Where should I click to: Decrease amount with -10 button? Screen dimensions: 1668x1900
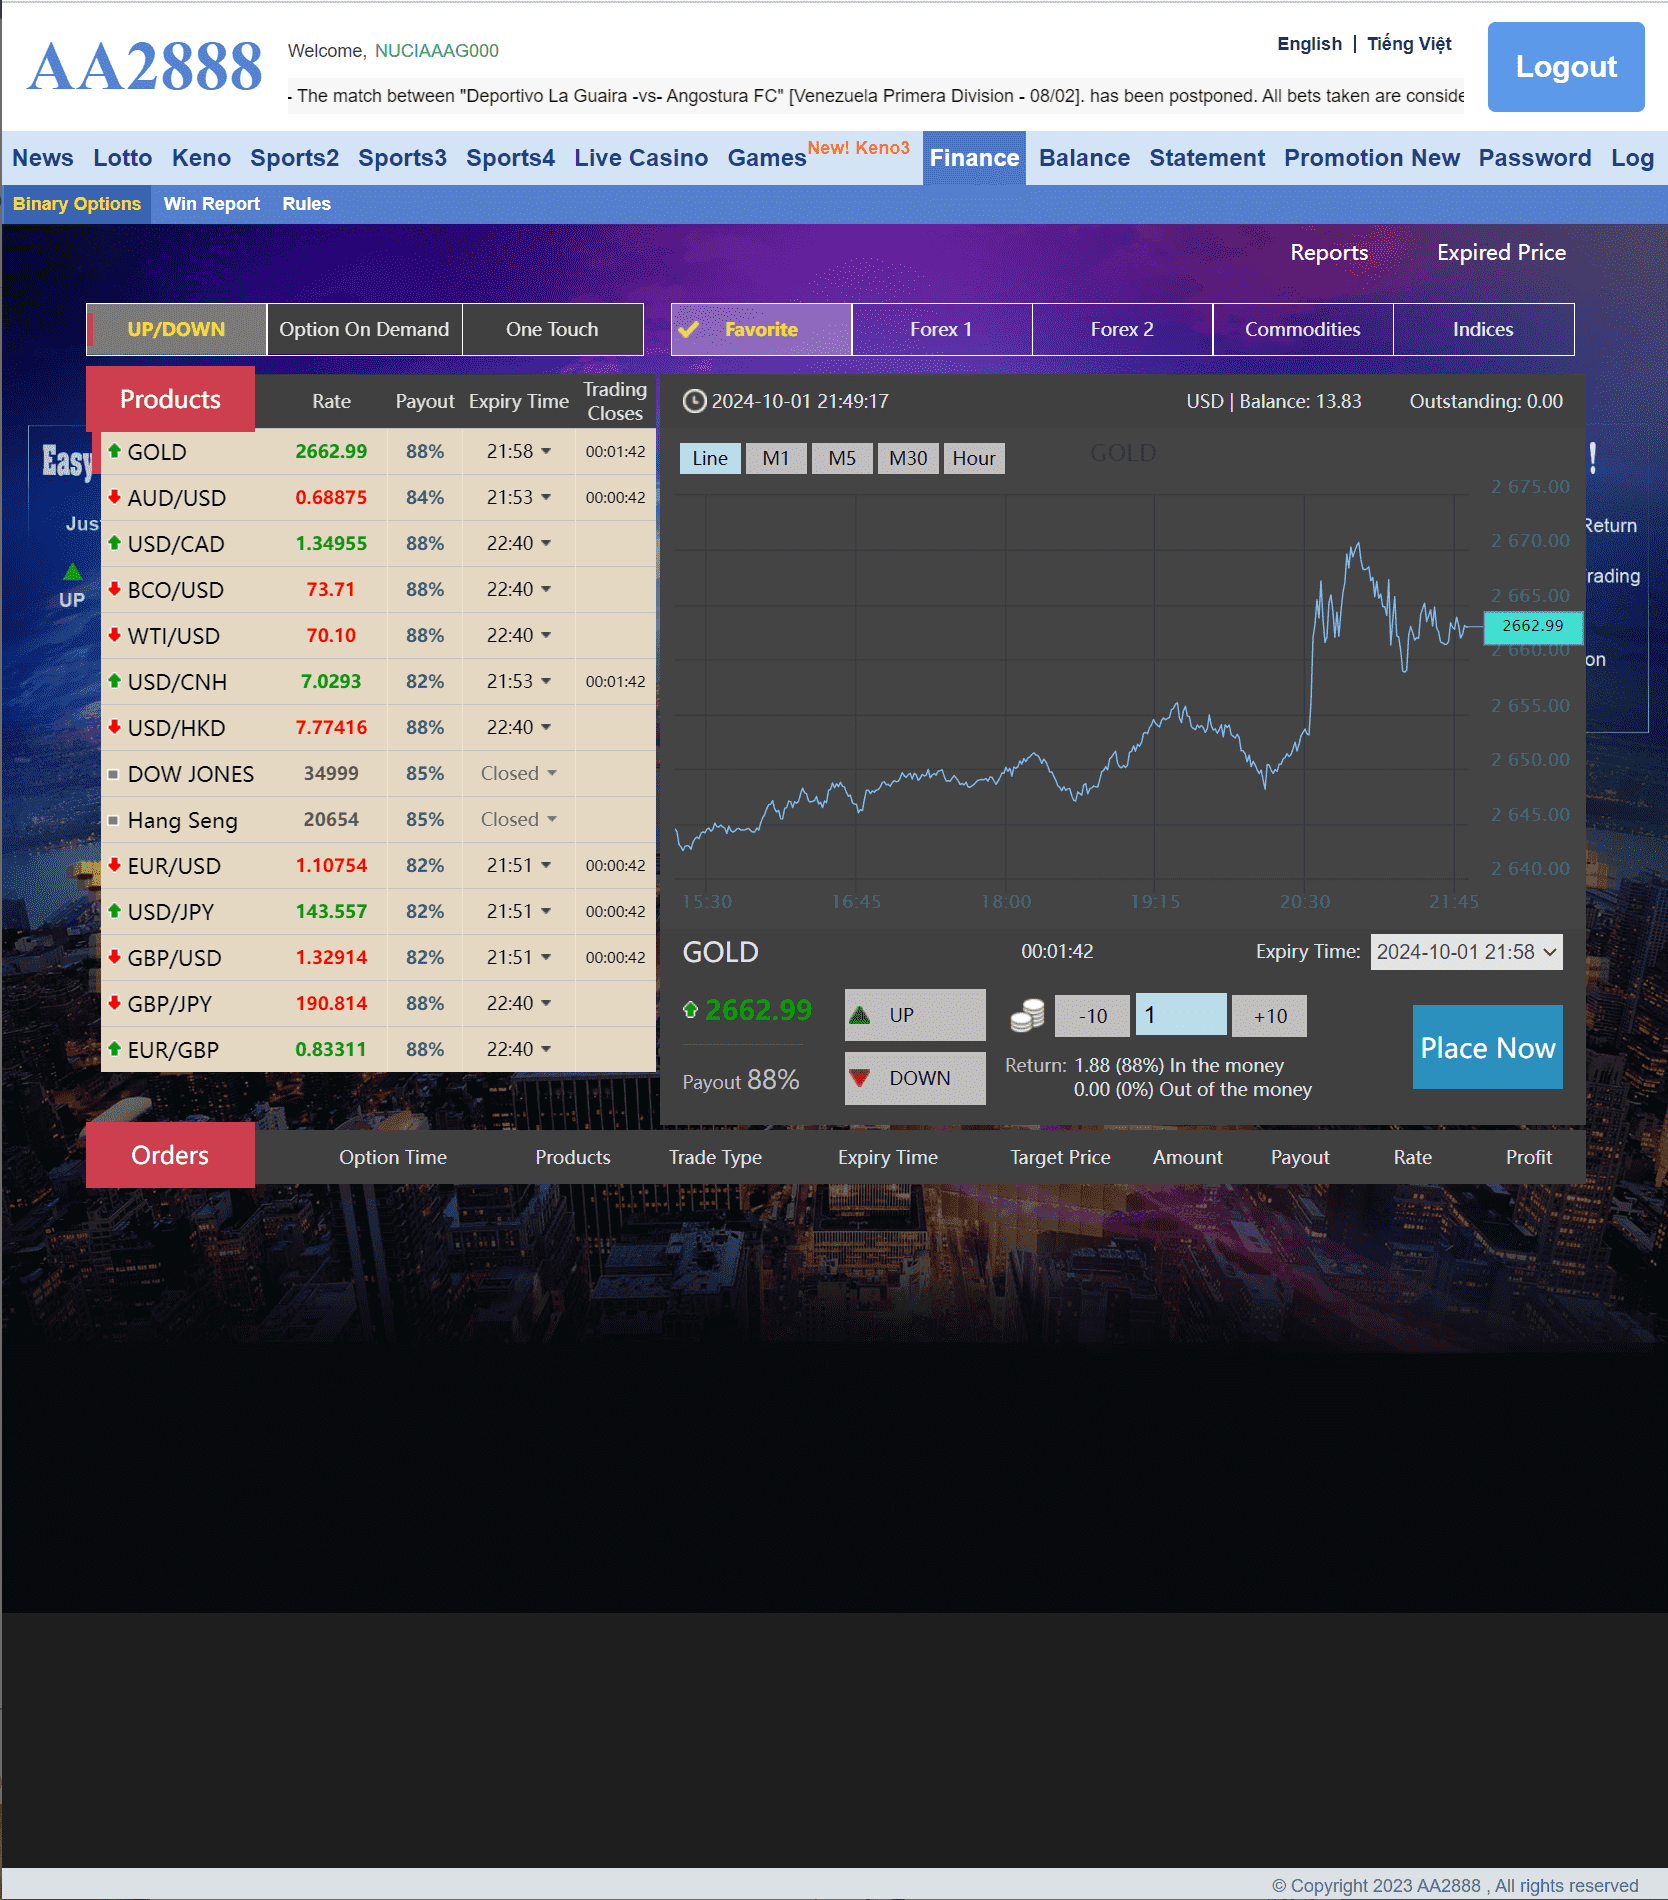tap(1092, 1016)
